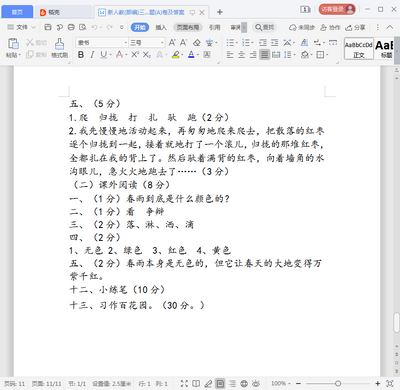The width and height of the screenshot is (400, 390).
Task: Click the eye protection mode icon in status bar
Action: click(256, 383)
